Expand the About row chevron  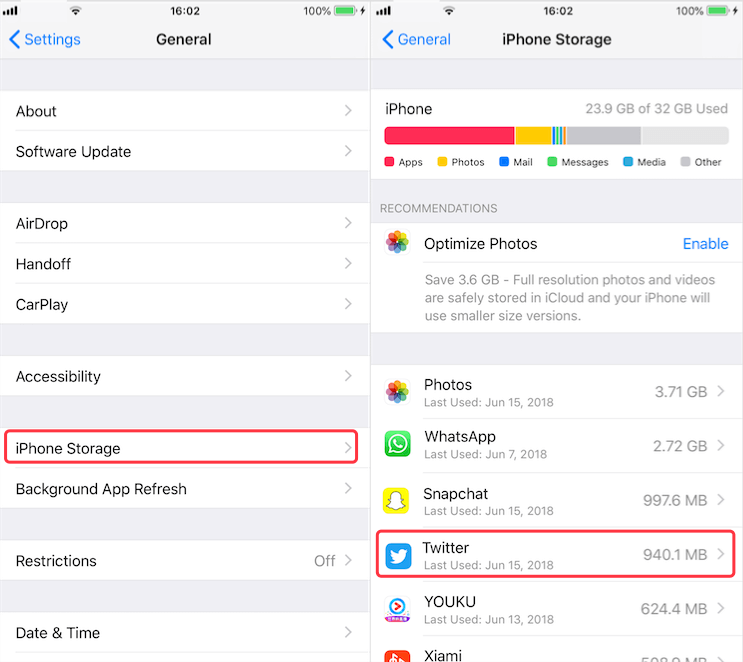(x=348, y=111)
